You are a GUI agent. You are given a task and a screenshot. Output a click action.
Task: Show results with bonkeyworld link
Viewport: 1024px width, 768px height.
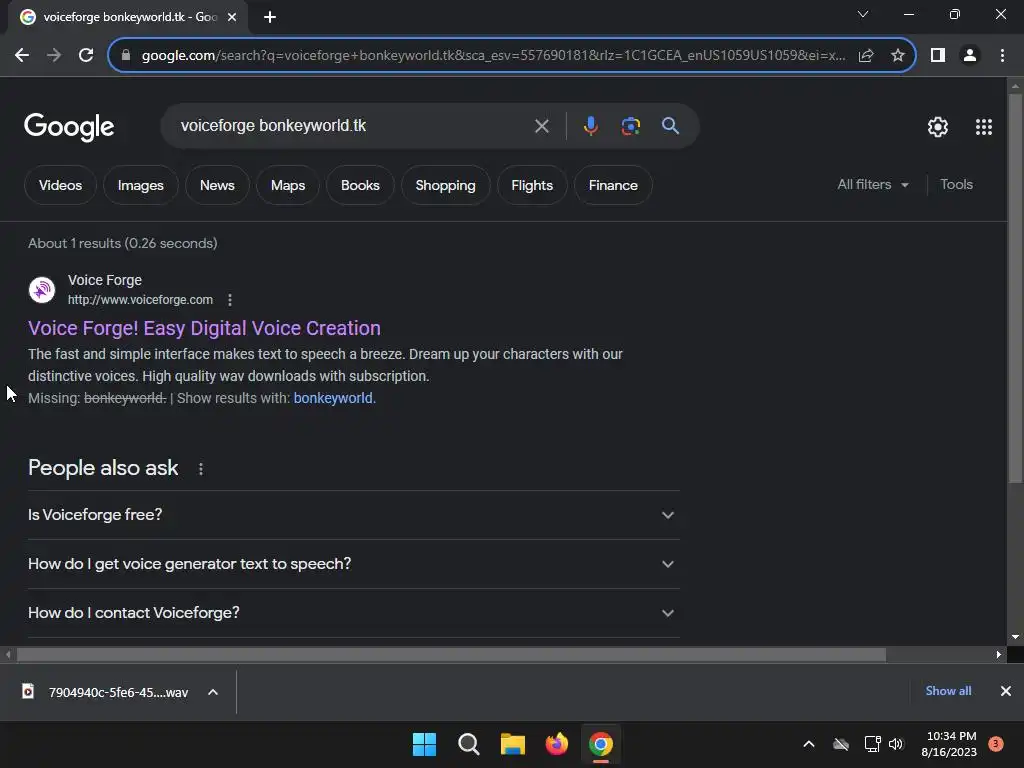[x=334, y=398]
